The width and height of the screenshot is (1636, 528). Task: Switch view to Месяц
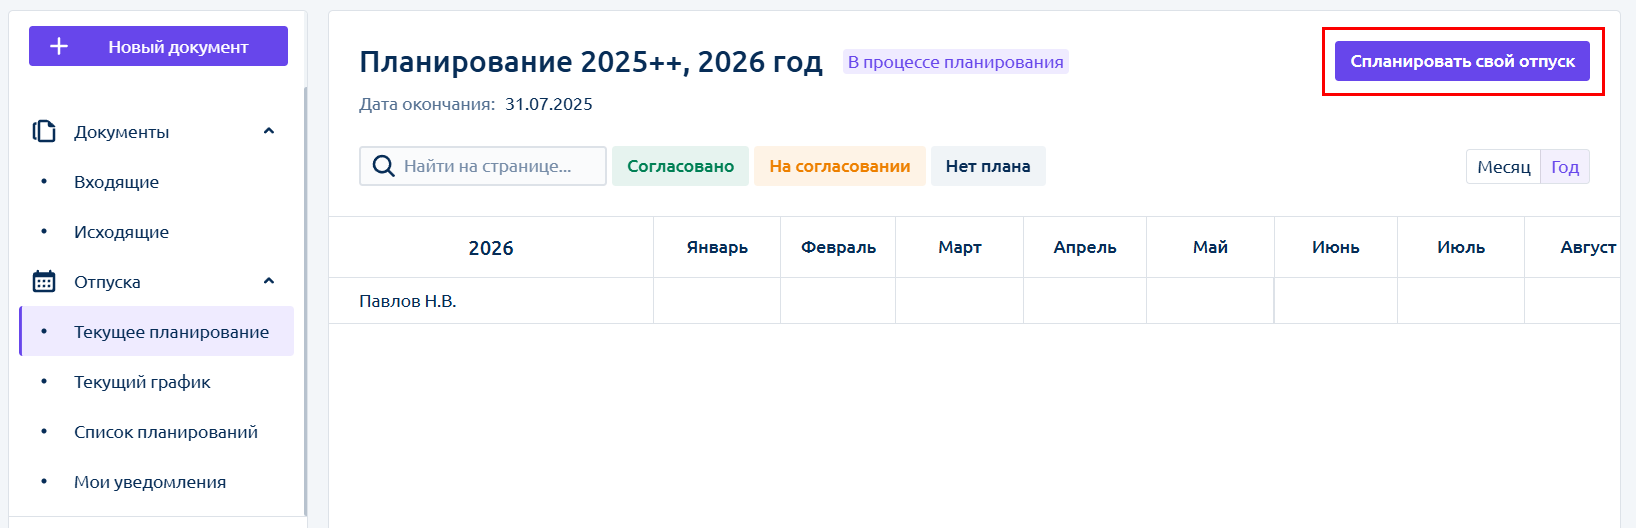(x=1503, y=167)
